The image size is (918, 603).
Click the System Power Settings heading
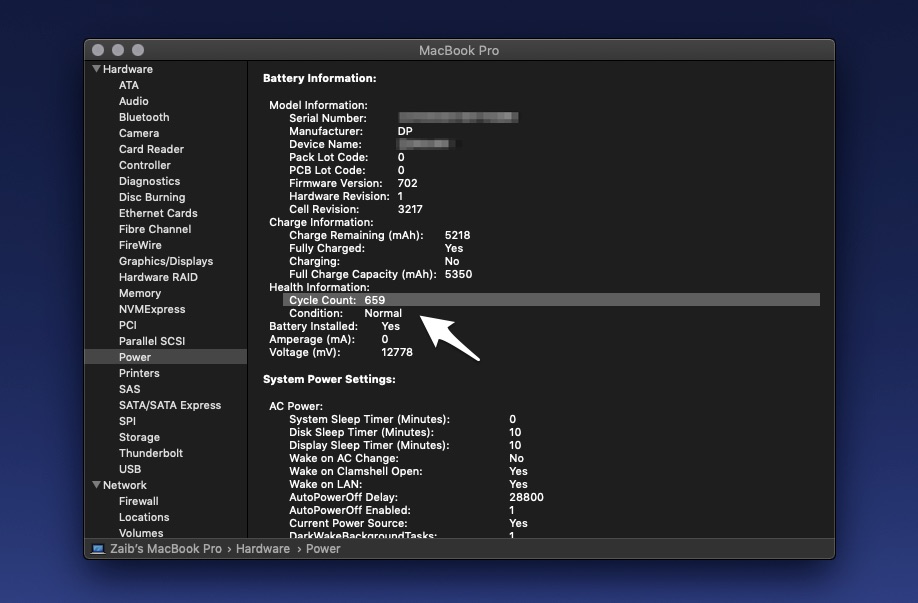329,379
